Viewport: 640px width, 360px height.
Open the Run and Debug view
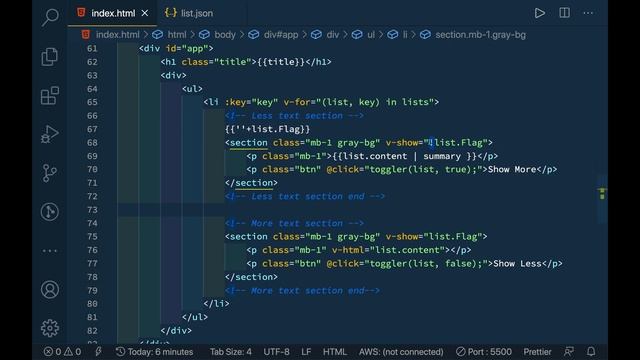(x=50, y=134)
